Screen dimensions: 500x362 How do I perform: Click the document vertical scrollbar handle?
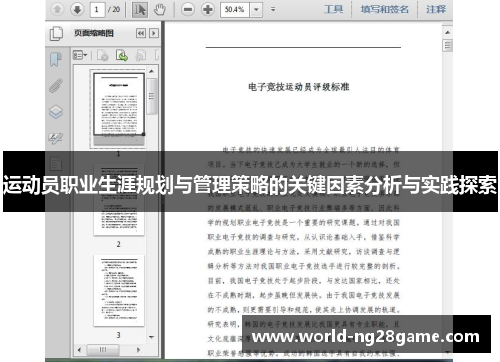[x=447, y=46]
